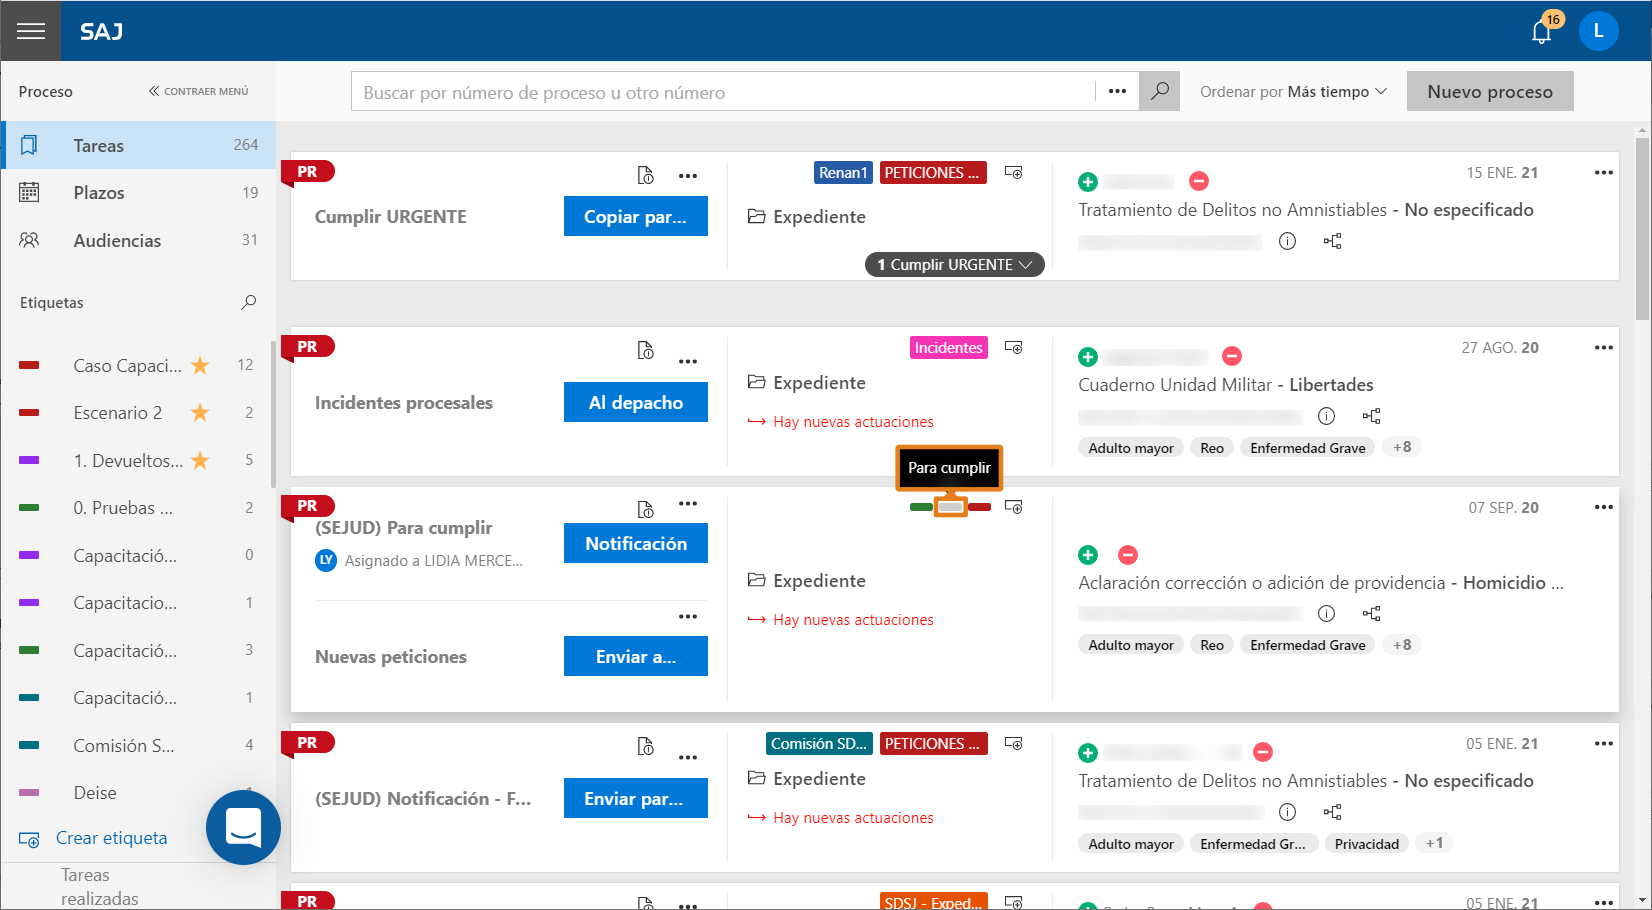Click Enfermedad Grave chip on Cuaderno Unidad Militar
This screenshot has width=1652, height=910.
point(1307,448)
